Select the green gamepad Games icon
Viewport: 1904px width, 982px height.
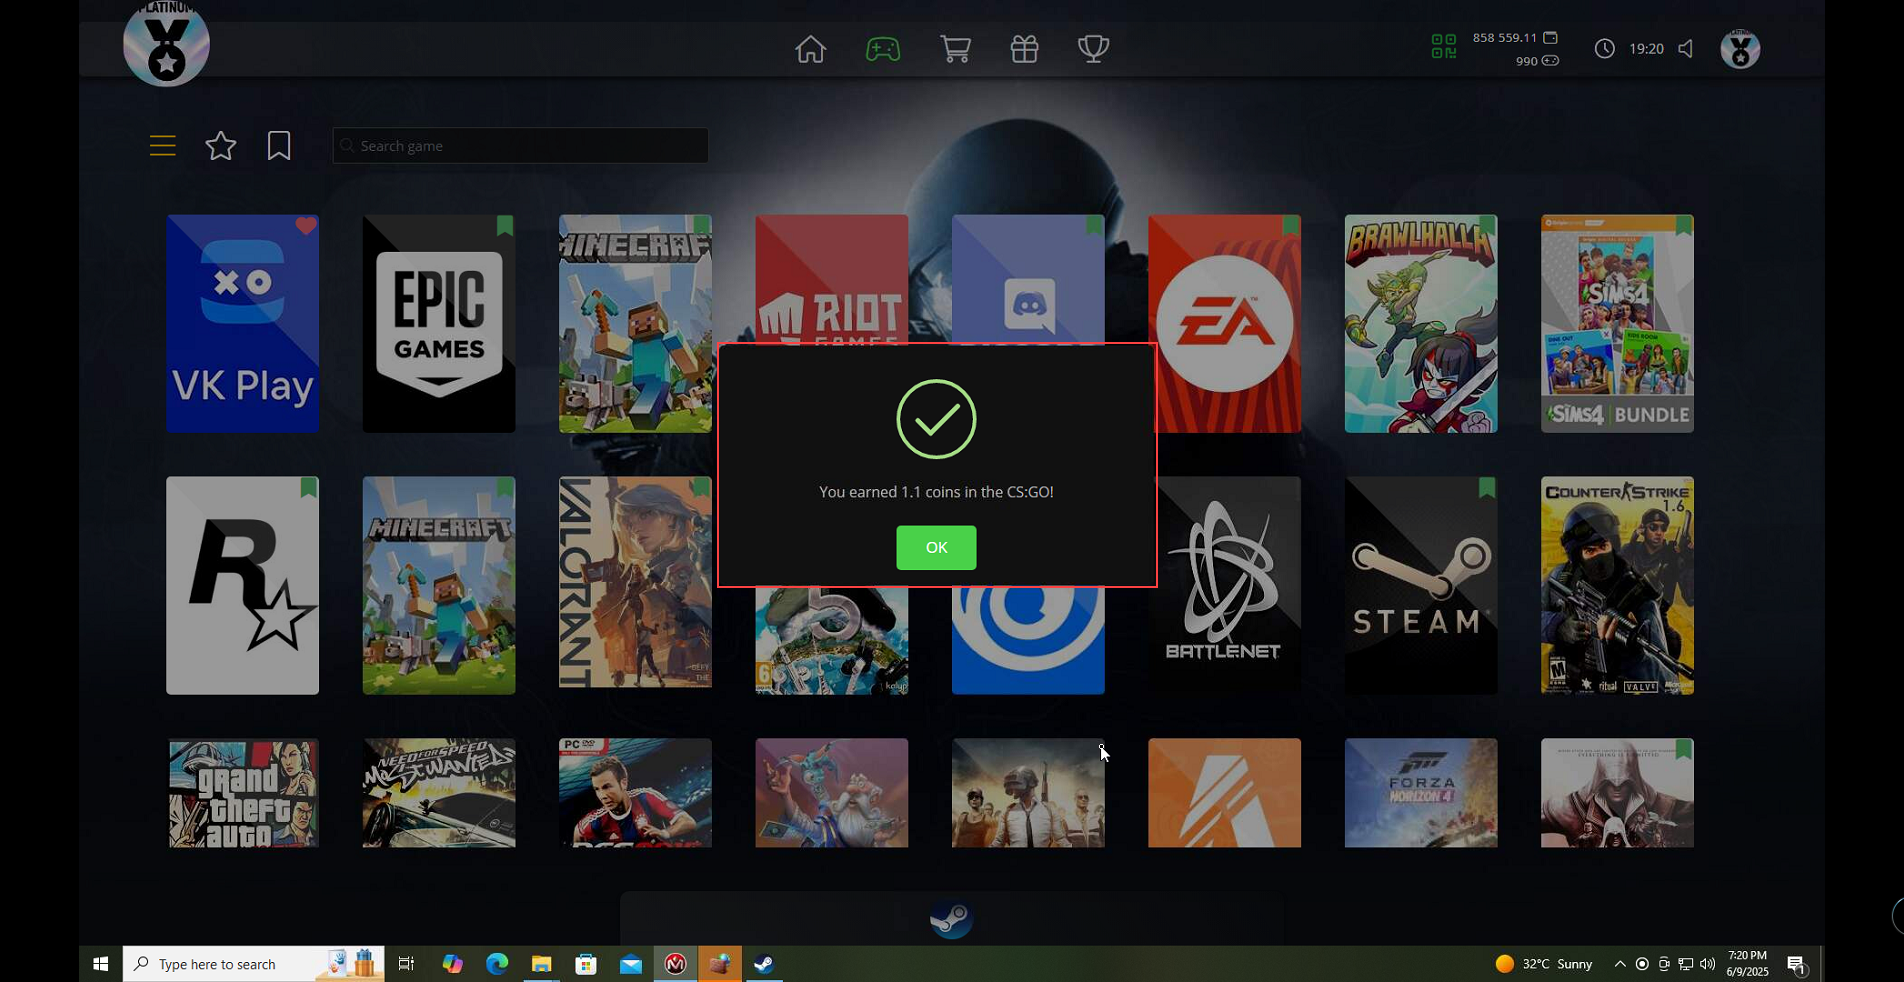tap(882, 49)
